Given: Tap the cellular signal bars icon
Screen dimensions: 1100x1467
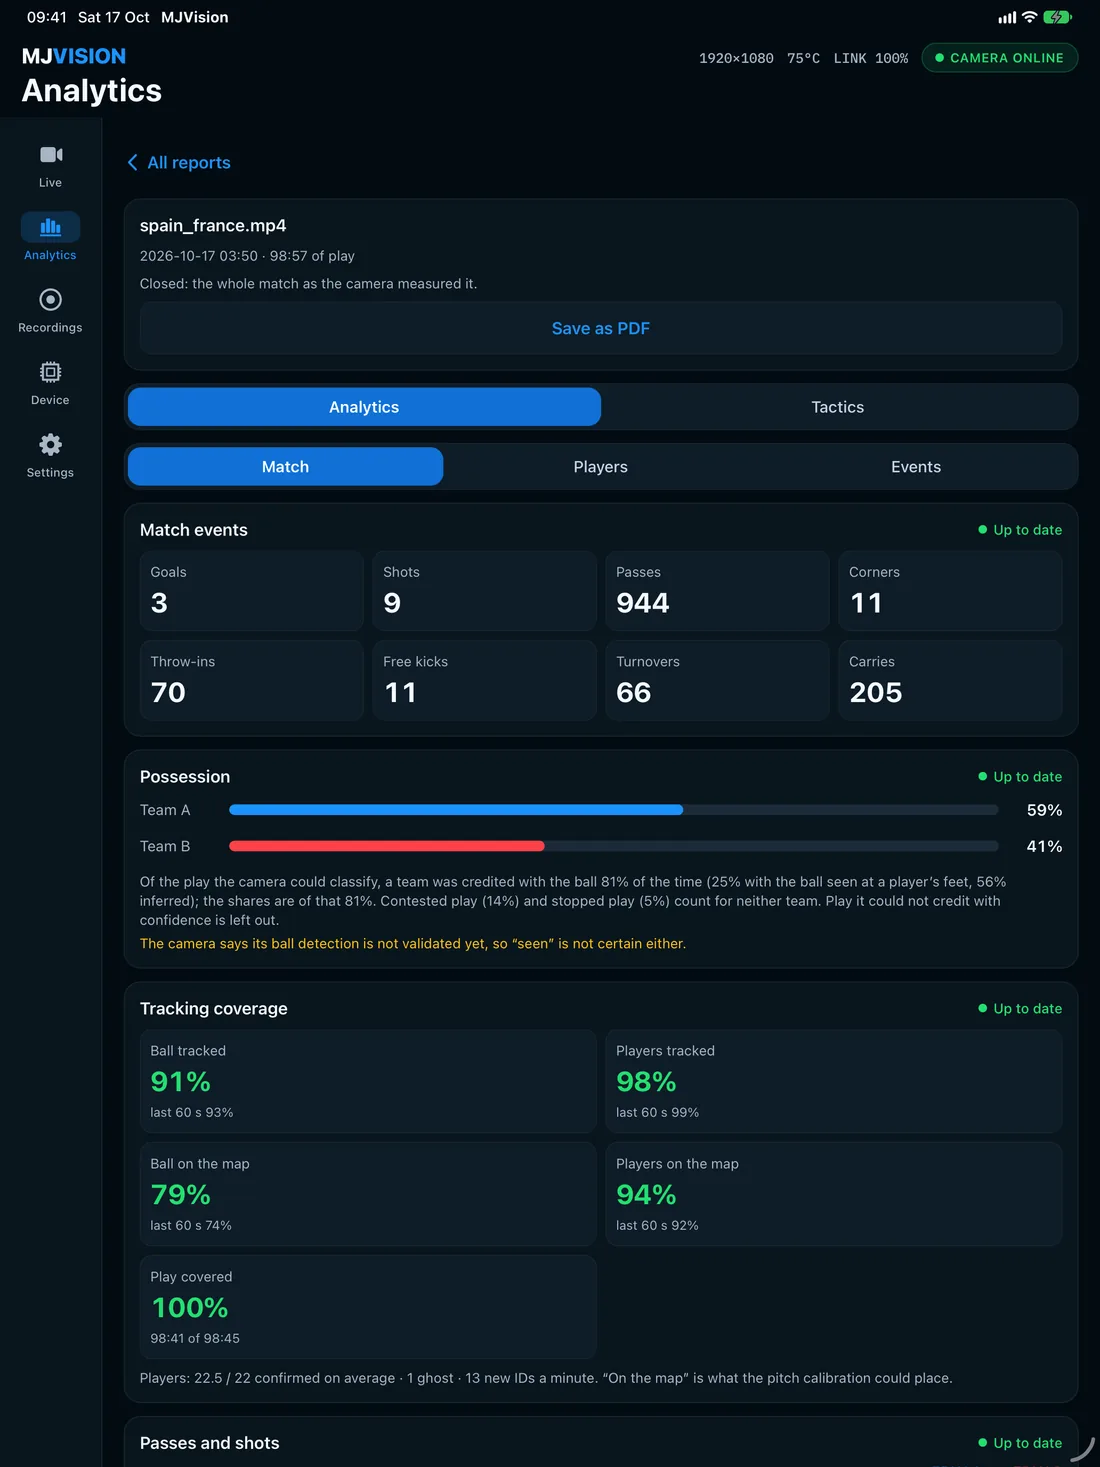Looking at the screenshot, I should coord(1007,17).
